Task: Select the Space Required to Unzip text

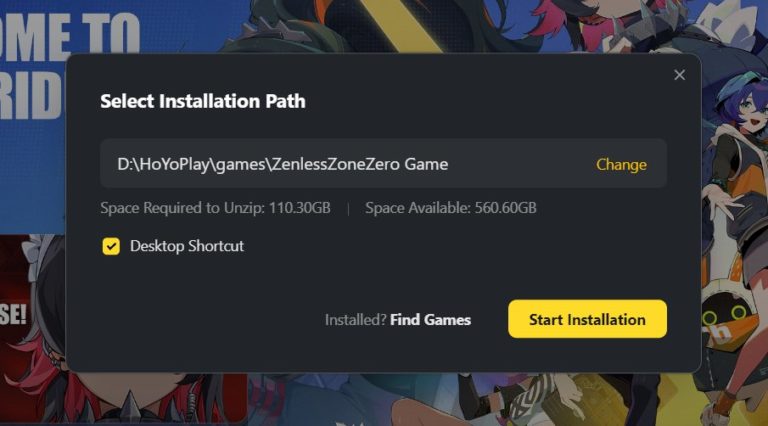Action: pos(216,208)
